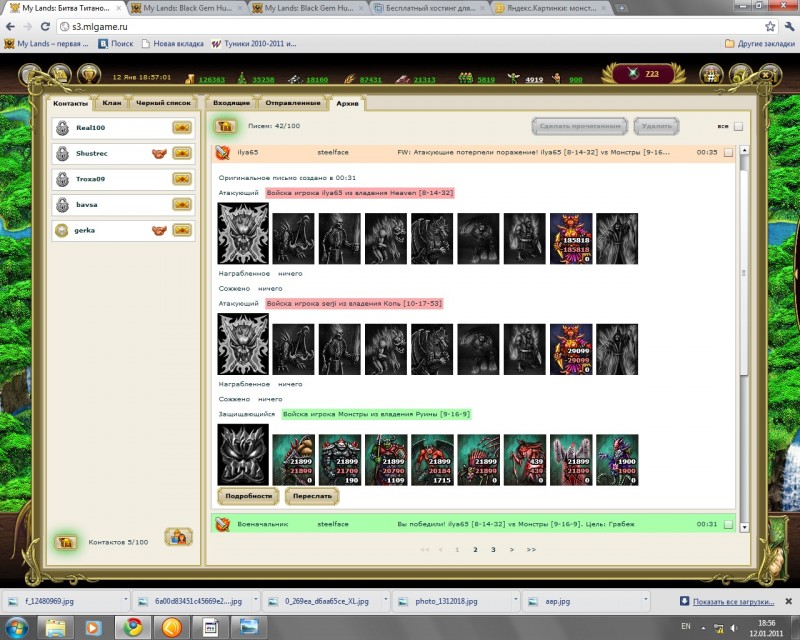The width and height of the screenshot is (800, 640).
Task: Click the add contact people icon
Action: 178,537
